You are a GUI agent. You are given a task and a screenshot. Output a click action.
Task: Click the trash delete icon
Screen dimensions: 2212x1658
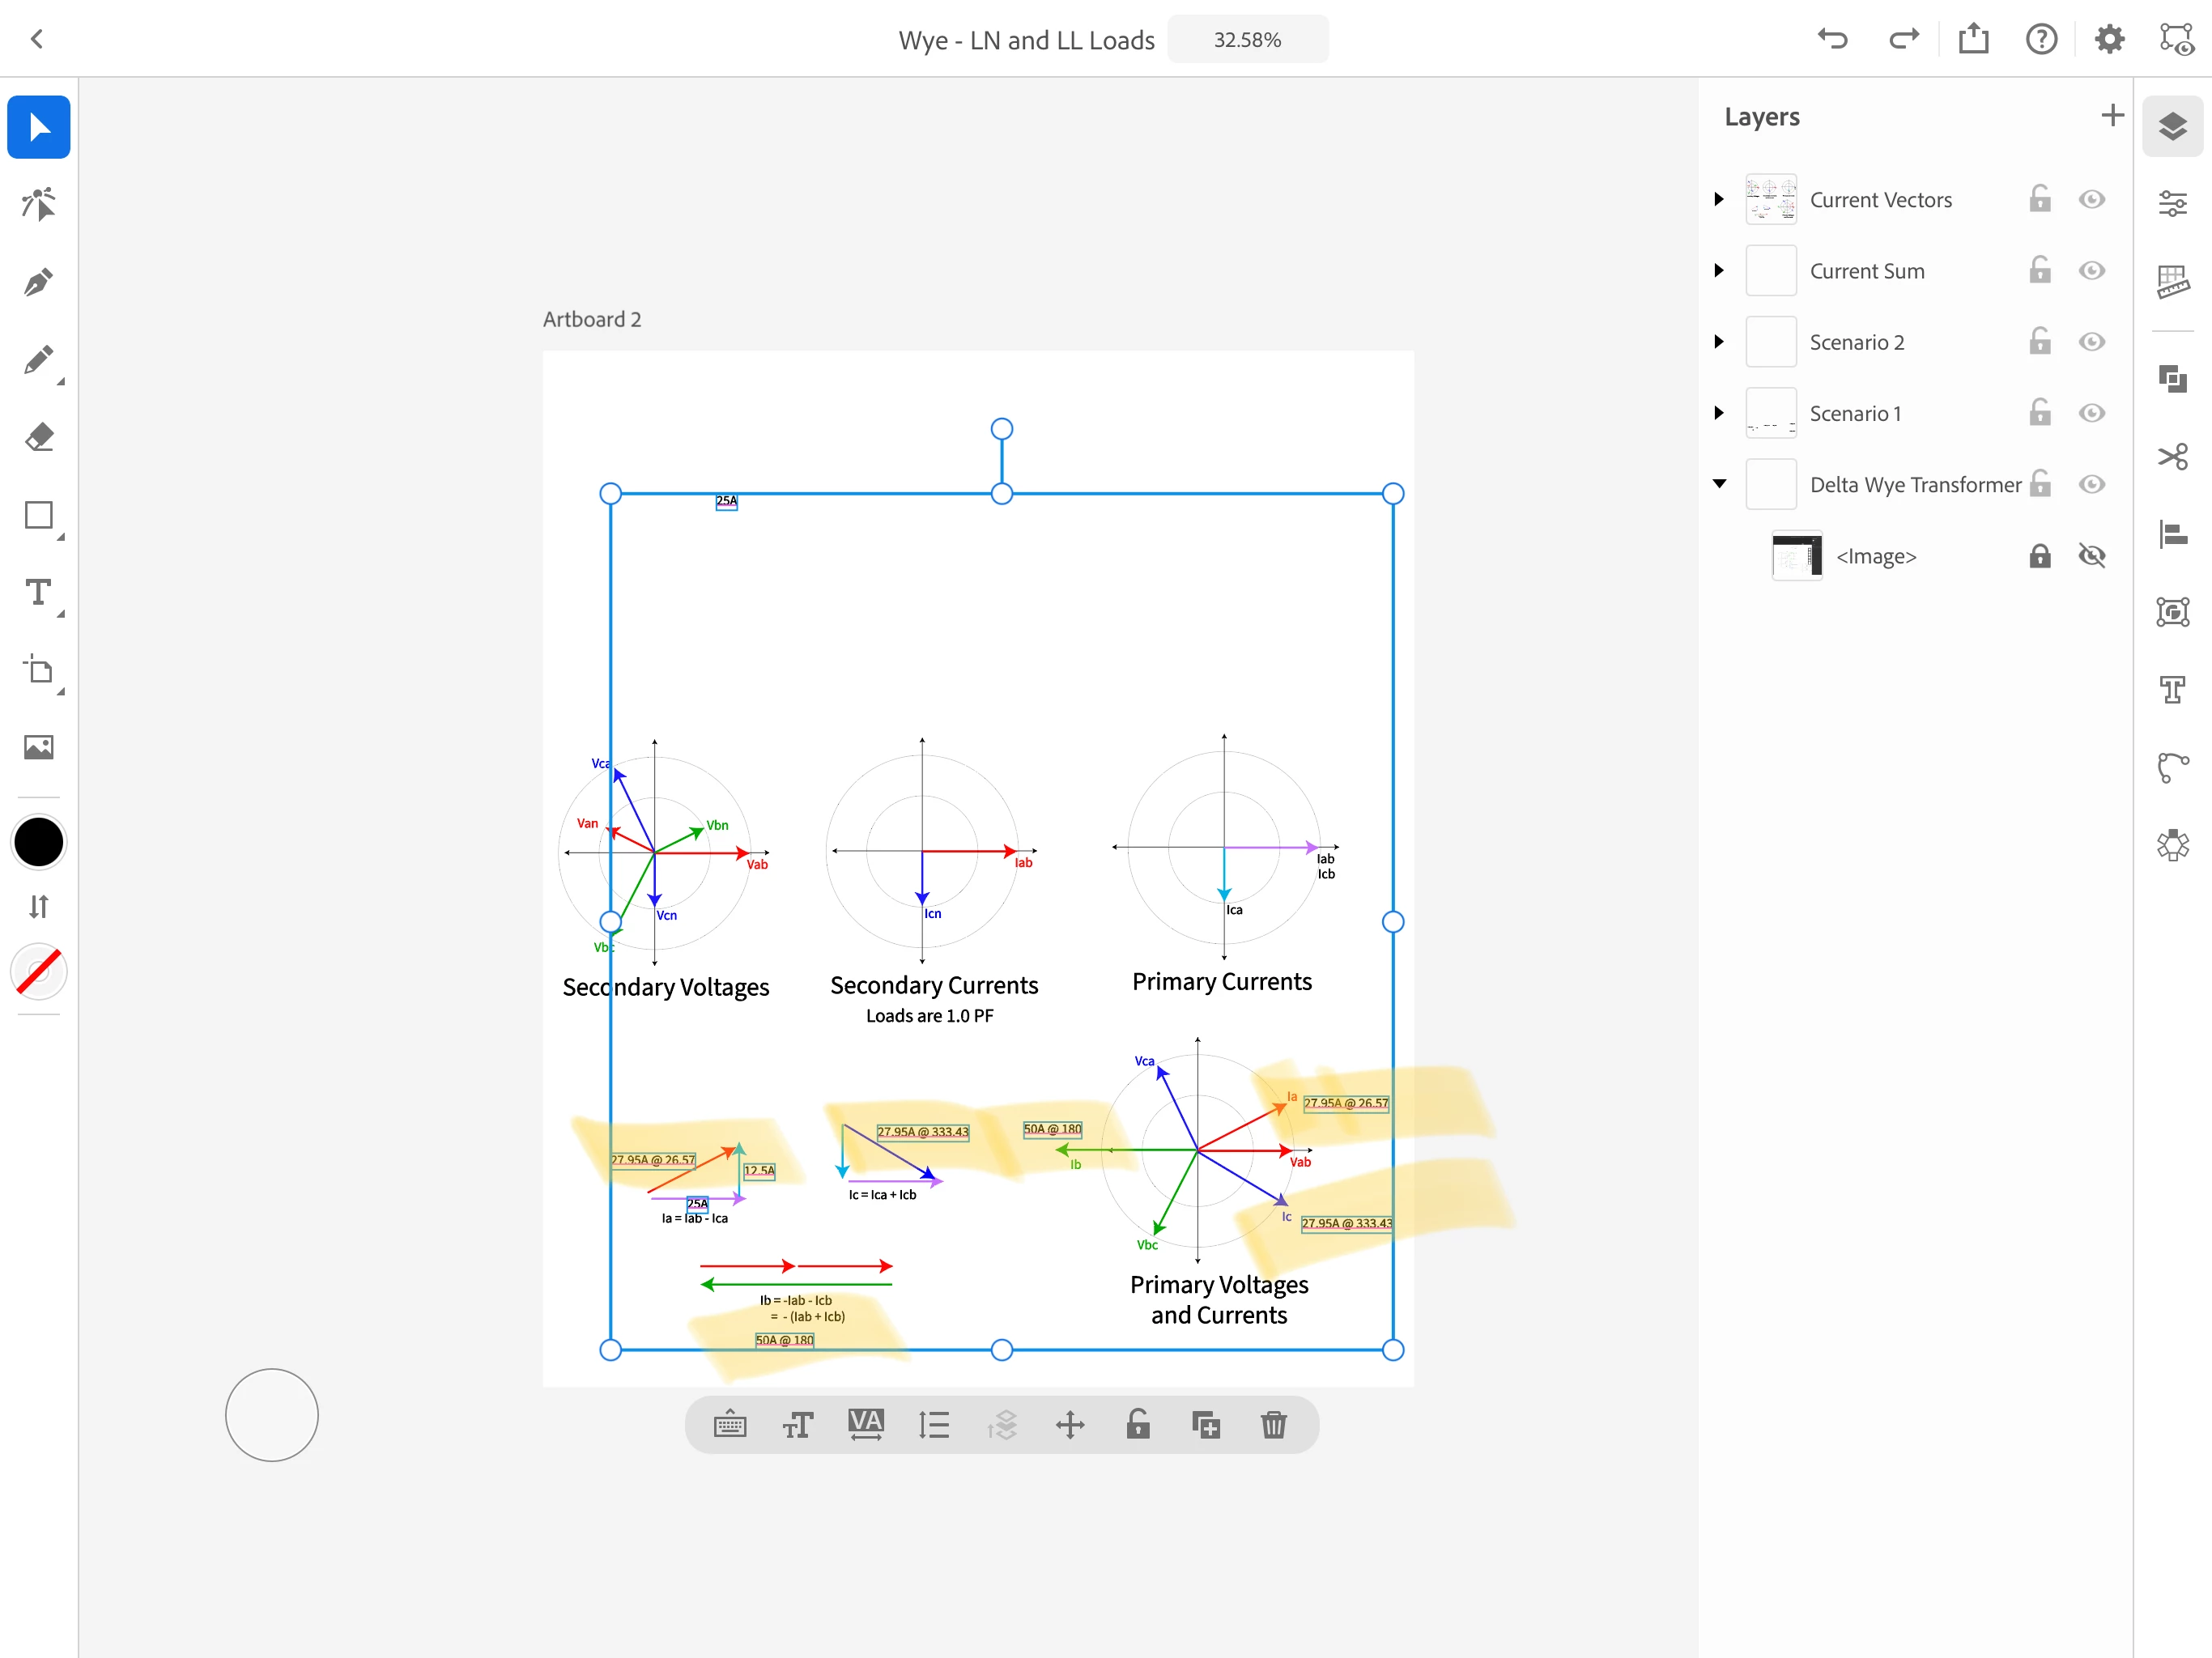click(x=1273, y=1424)
